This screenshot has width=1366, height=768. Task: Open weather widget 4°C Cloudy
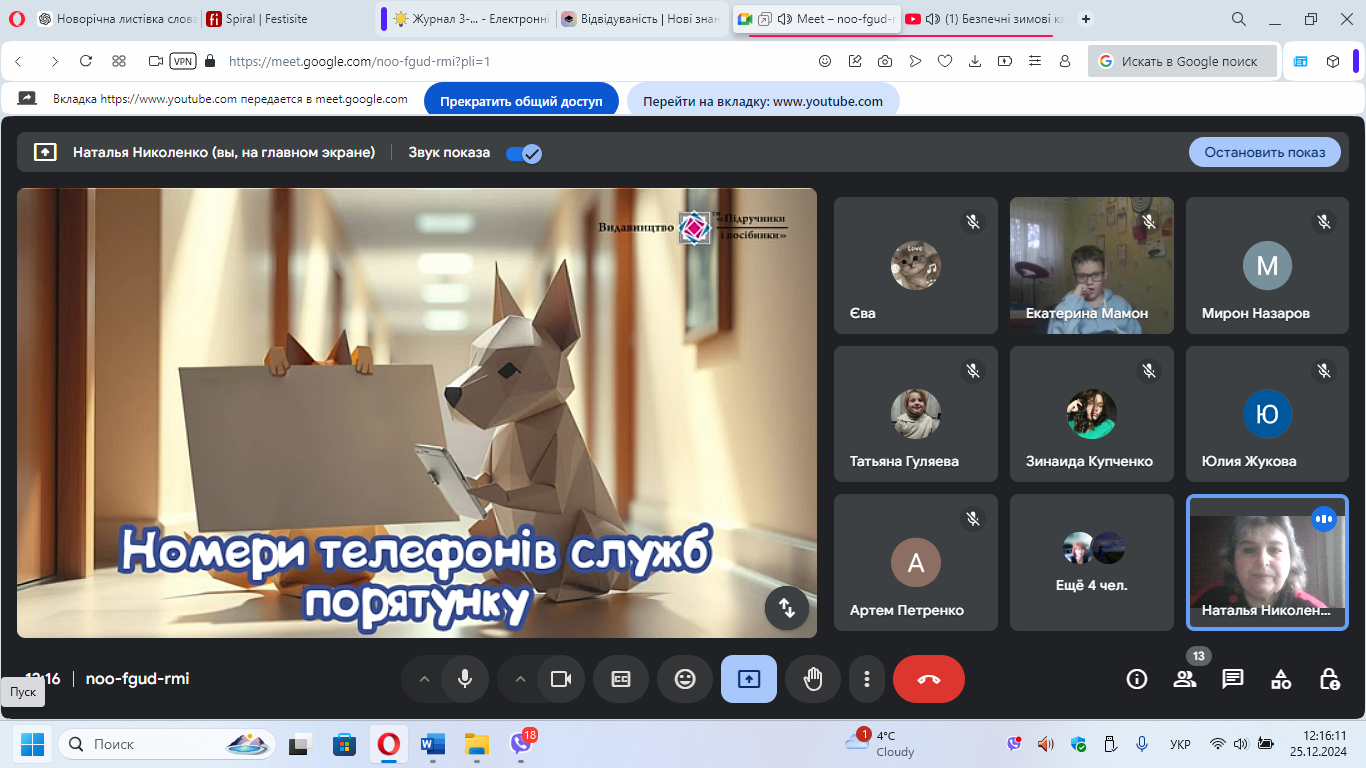click(x=880, y=744)
